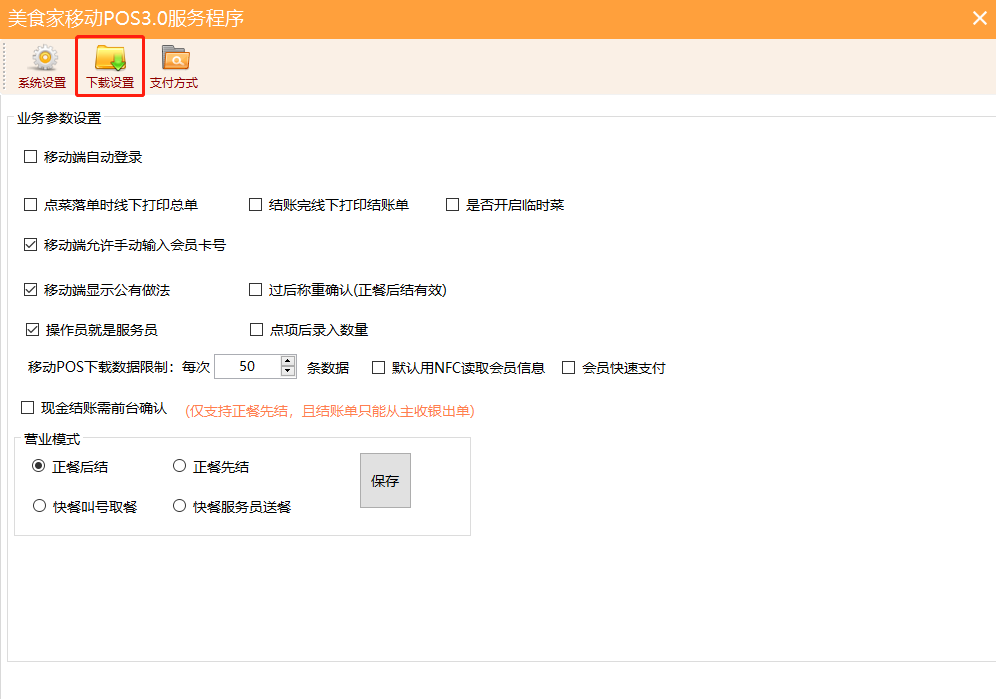Uncheck 移动端允许手动输入会员卡号
The height and width of the screenshot is (699, 996).
31,245
